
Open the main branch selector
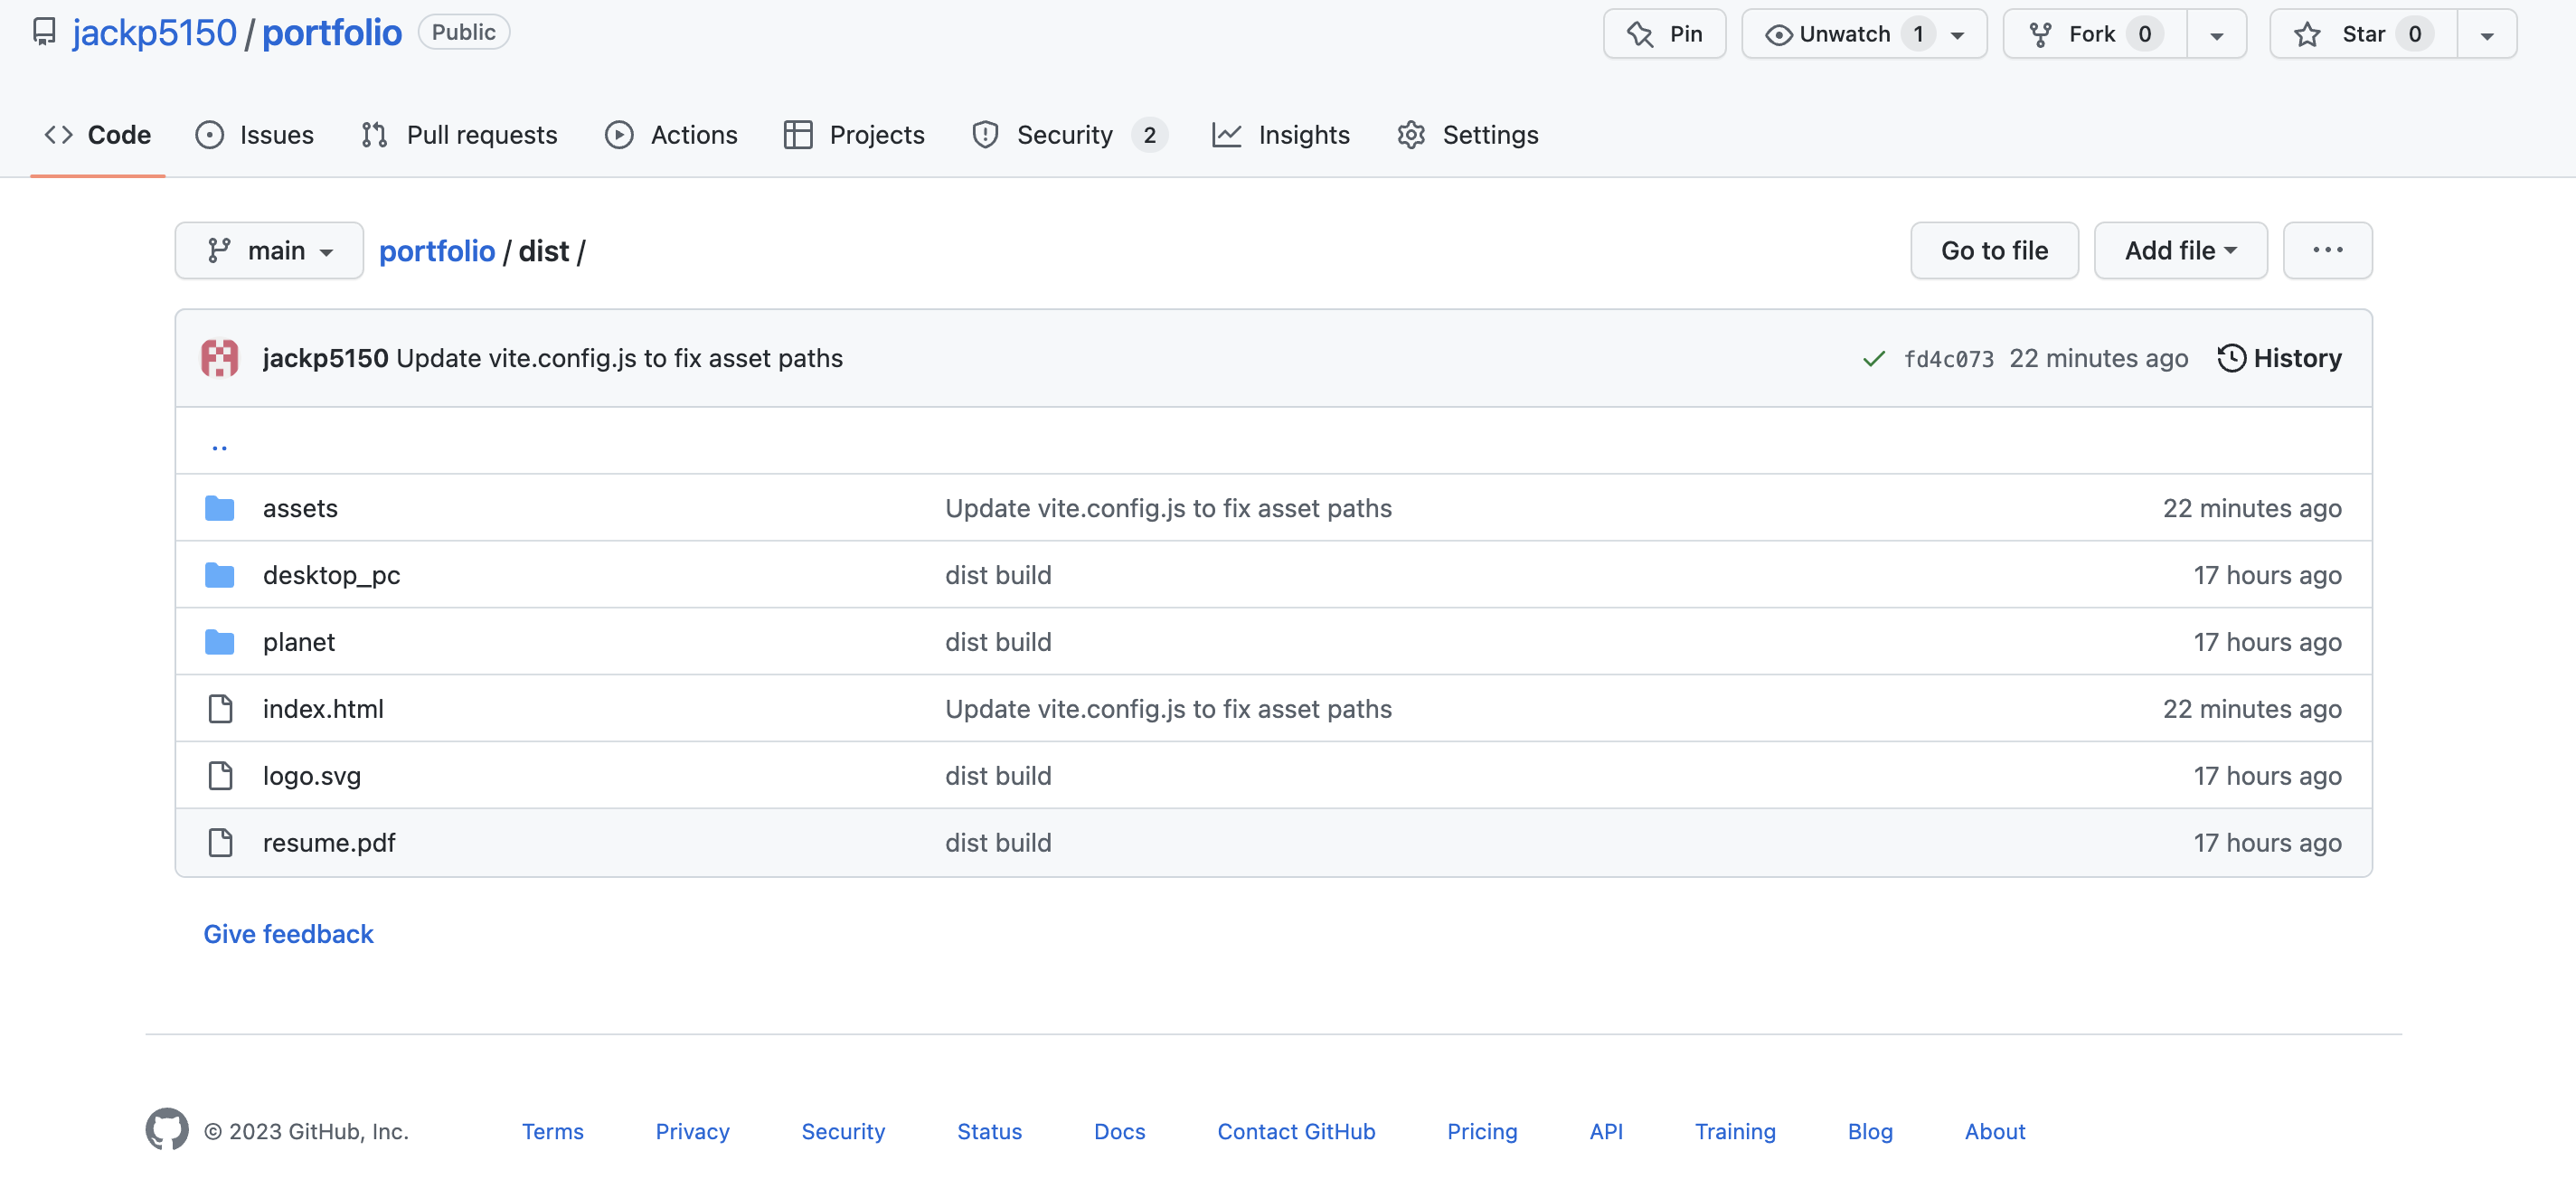point(269,250)
